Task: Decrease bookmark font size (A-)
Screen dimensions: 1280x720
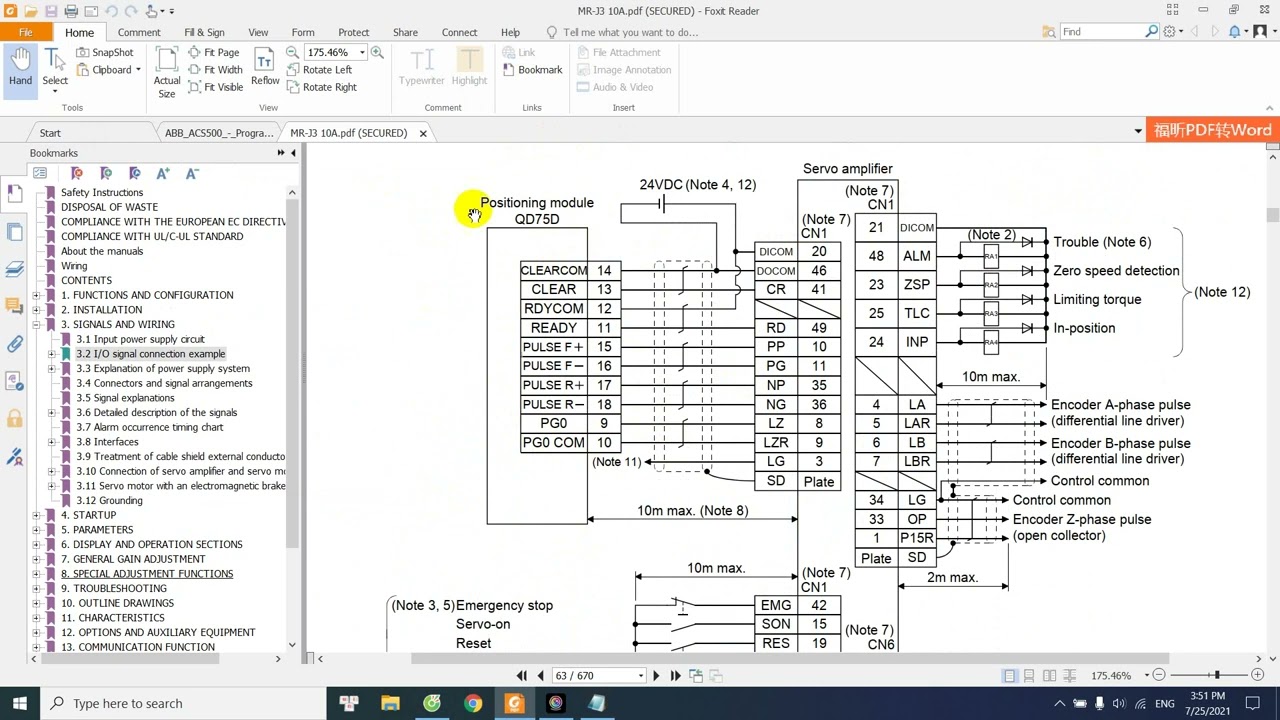Action: [193, 173]
